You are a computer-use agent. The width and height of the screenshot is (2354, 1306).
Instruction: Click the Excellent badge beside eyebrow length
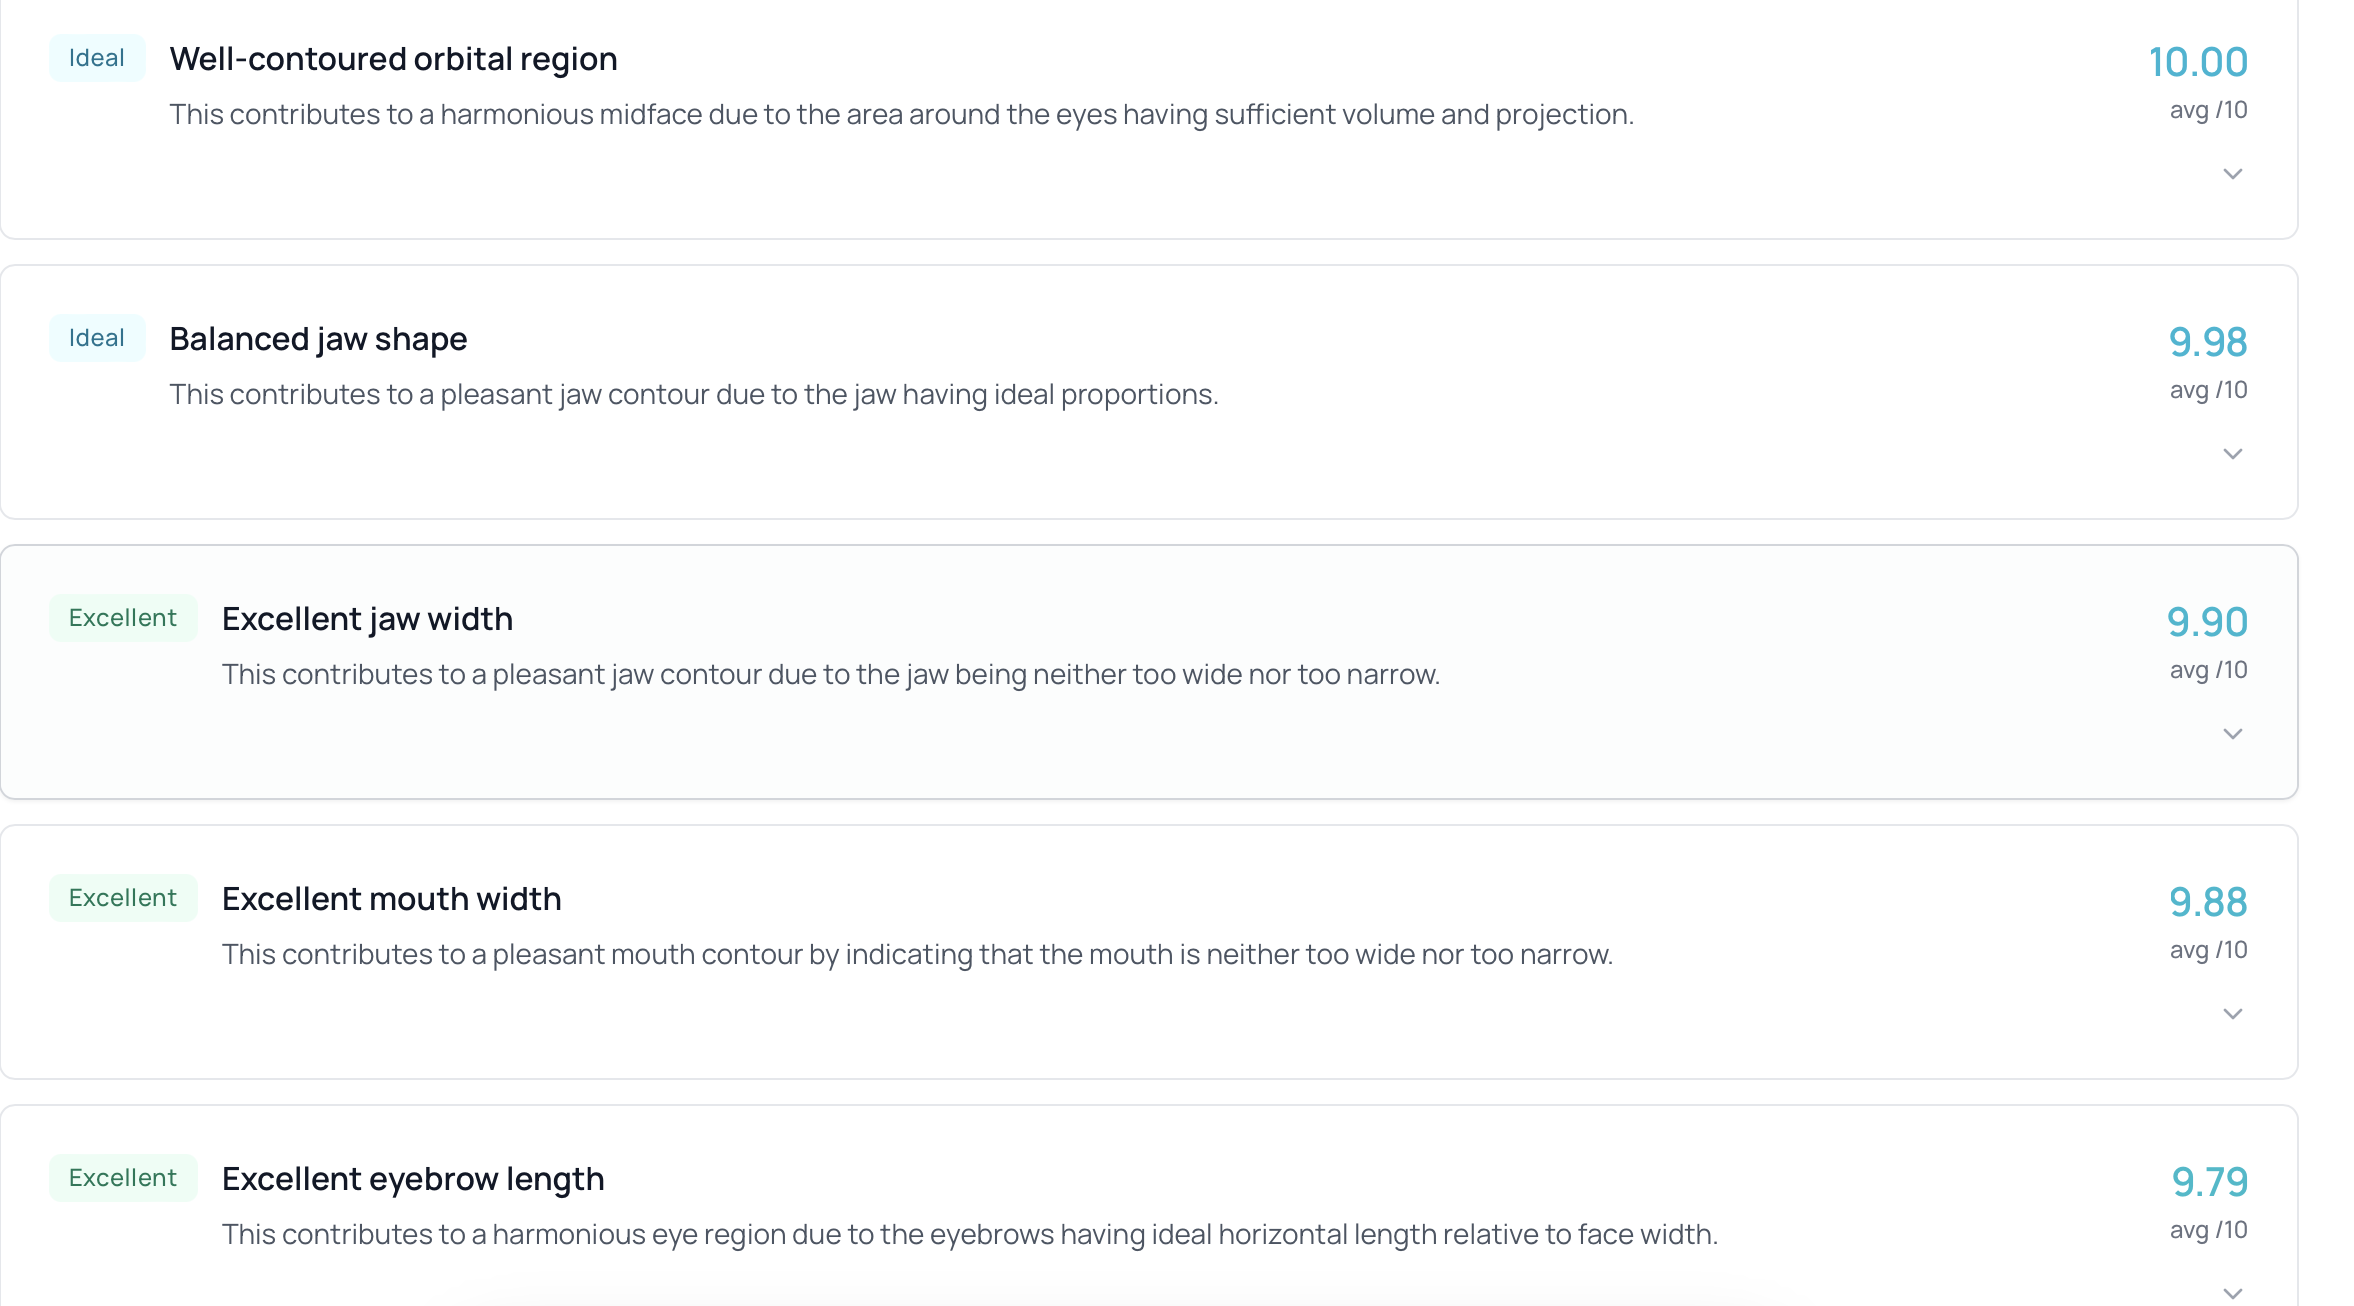[x=123, y=1178]
